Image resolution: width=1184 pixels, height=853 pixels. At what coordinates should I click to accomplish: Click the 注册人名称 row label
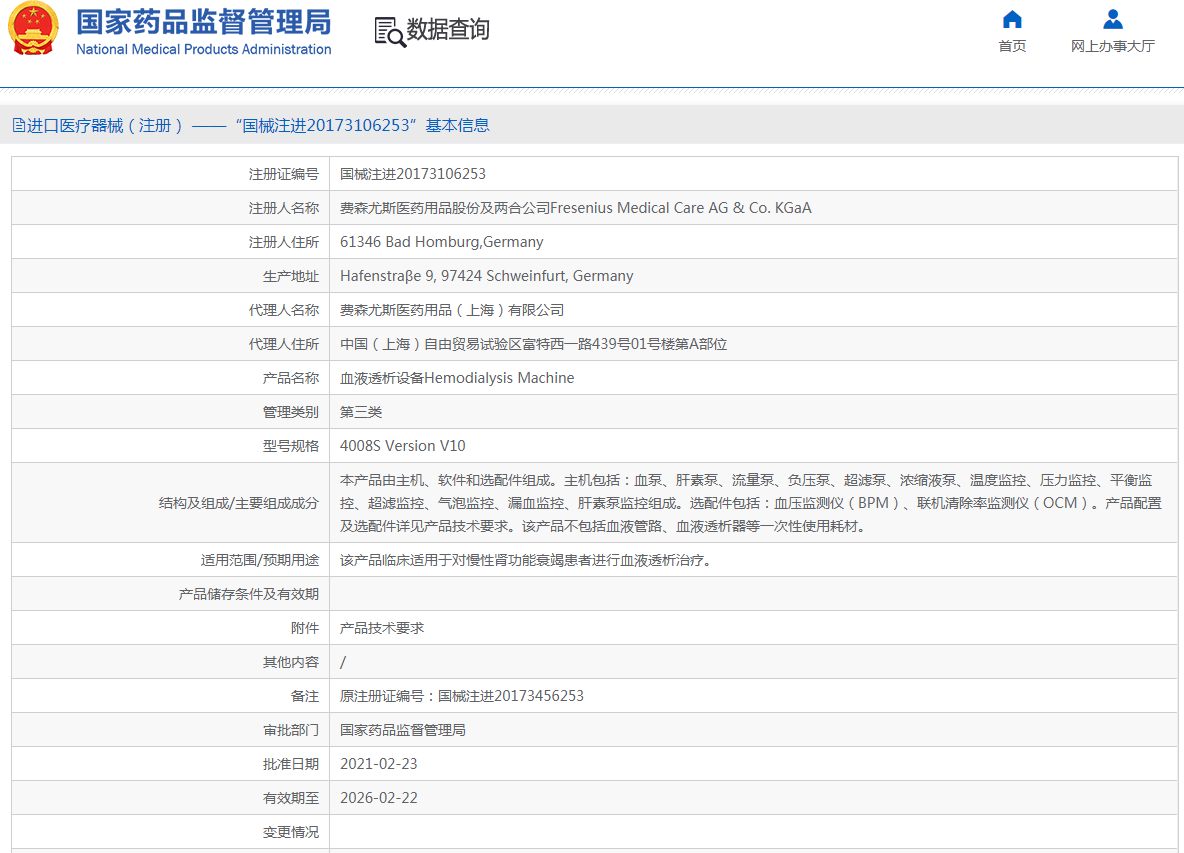284,208
